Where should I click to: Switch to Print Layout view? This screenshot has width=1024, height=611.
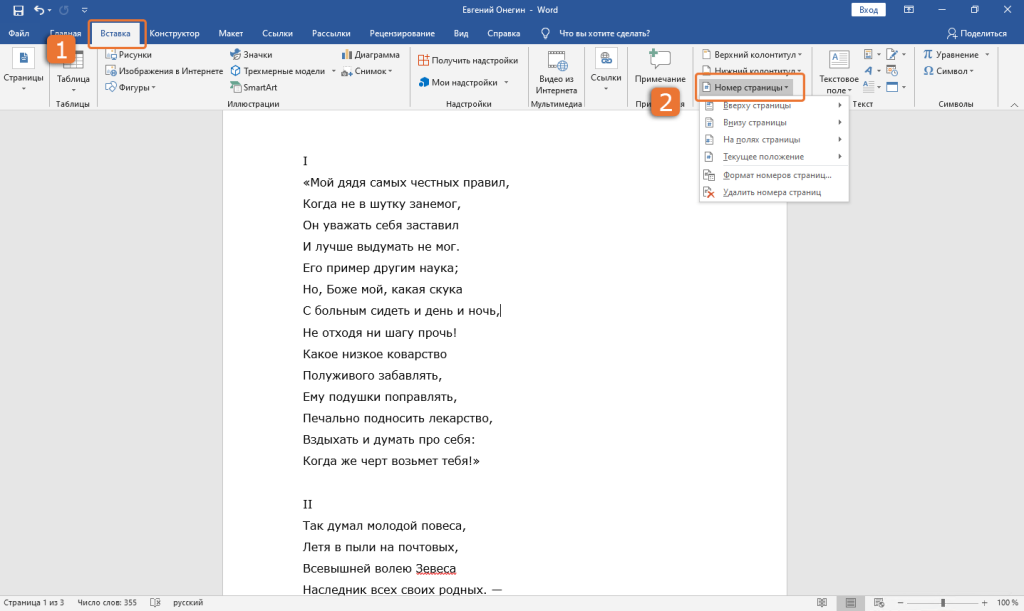(850, 603)
